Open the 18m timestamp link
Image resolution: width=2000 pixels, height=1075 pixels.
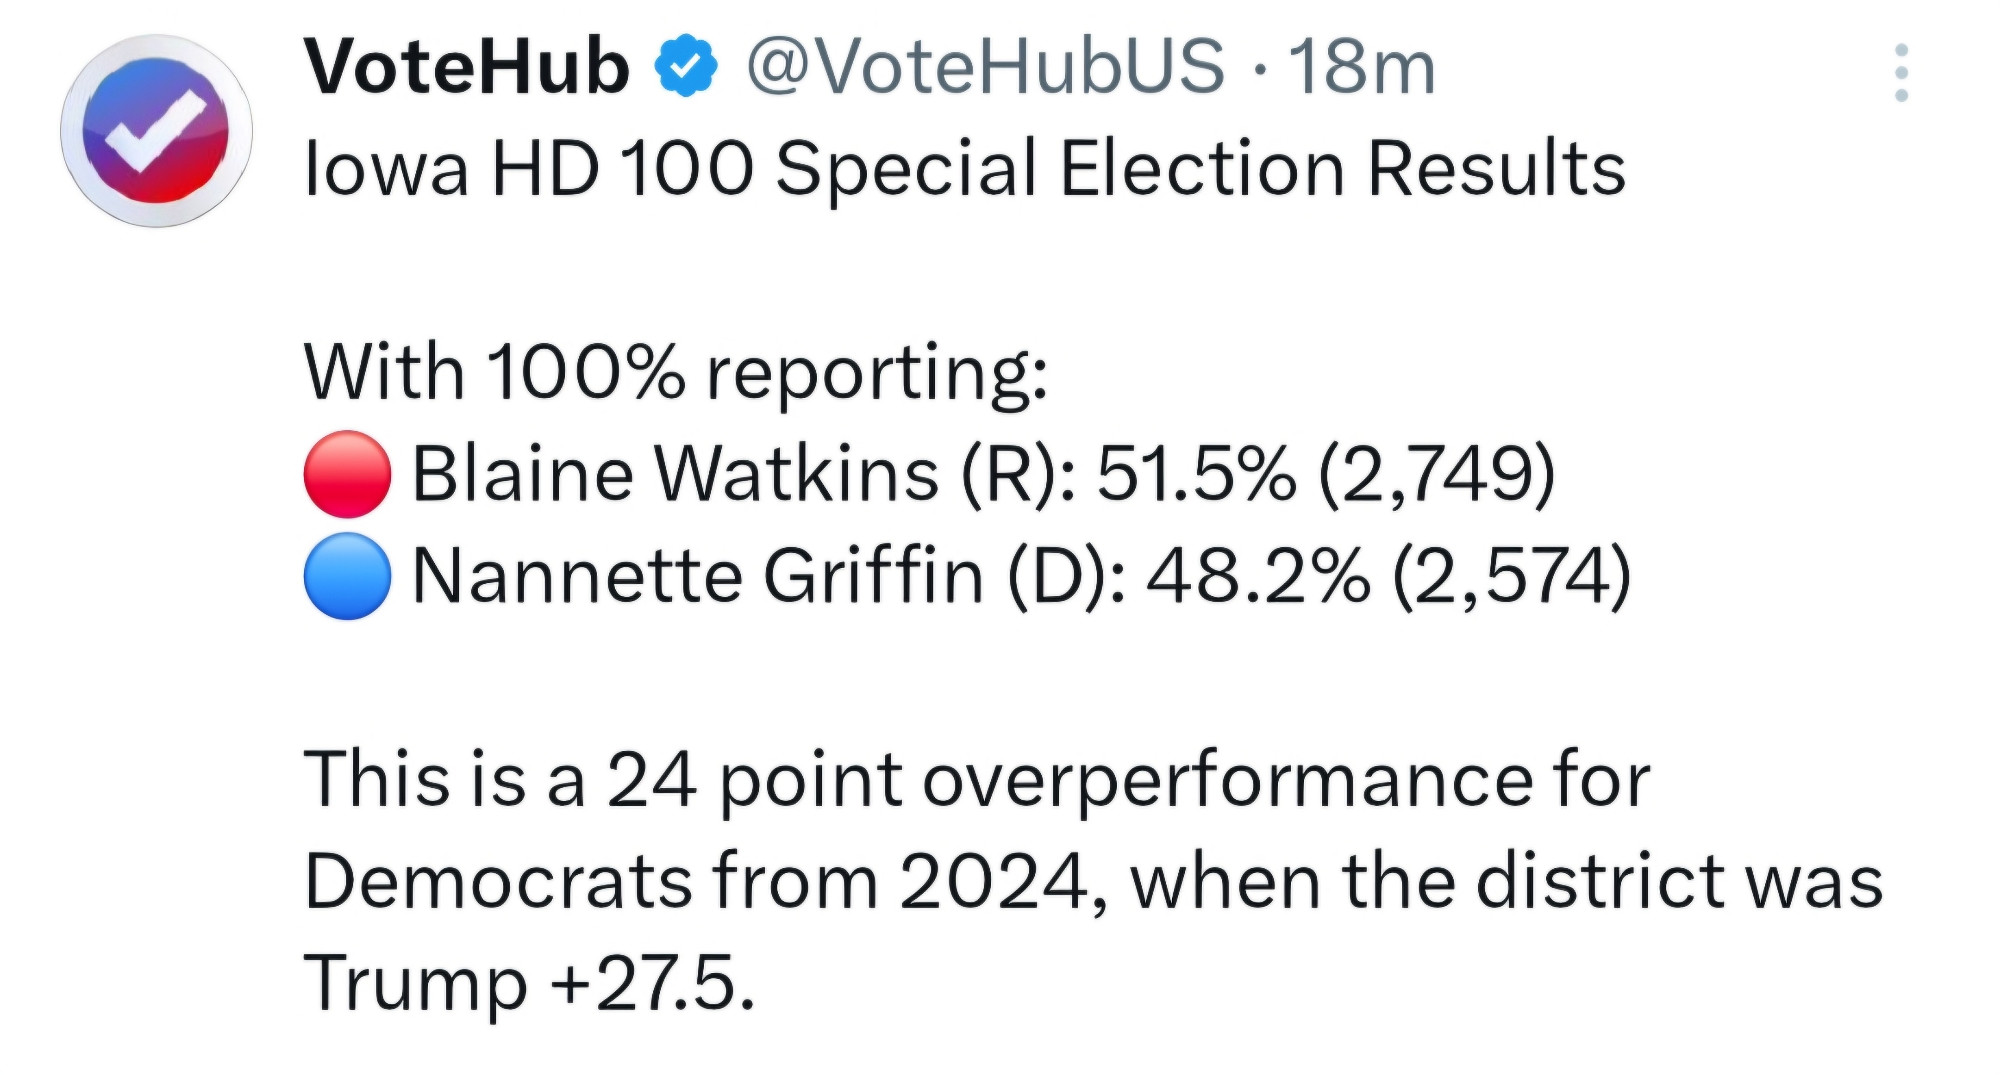click(x=1362, y=67)
